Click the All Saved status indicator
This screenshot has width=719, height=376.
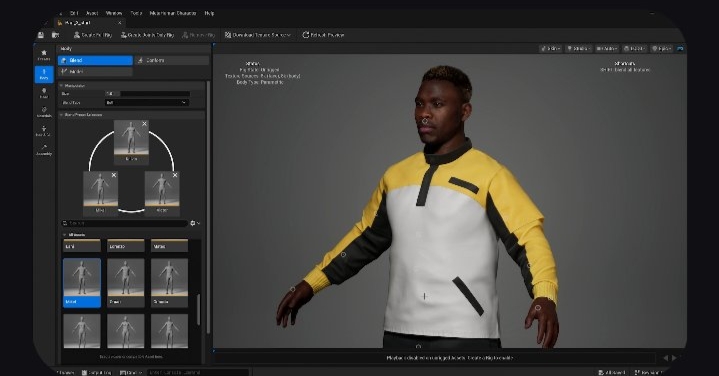pyautogui.click(x=612, y=372)
